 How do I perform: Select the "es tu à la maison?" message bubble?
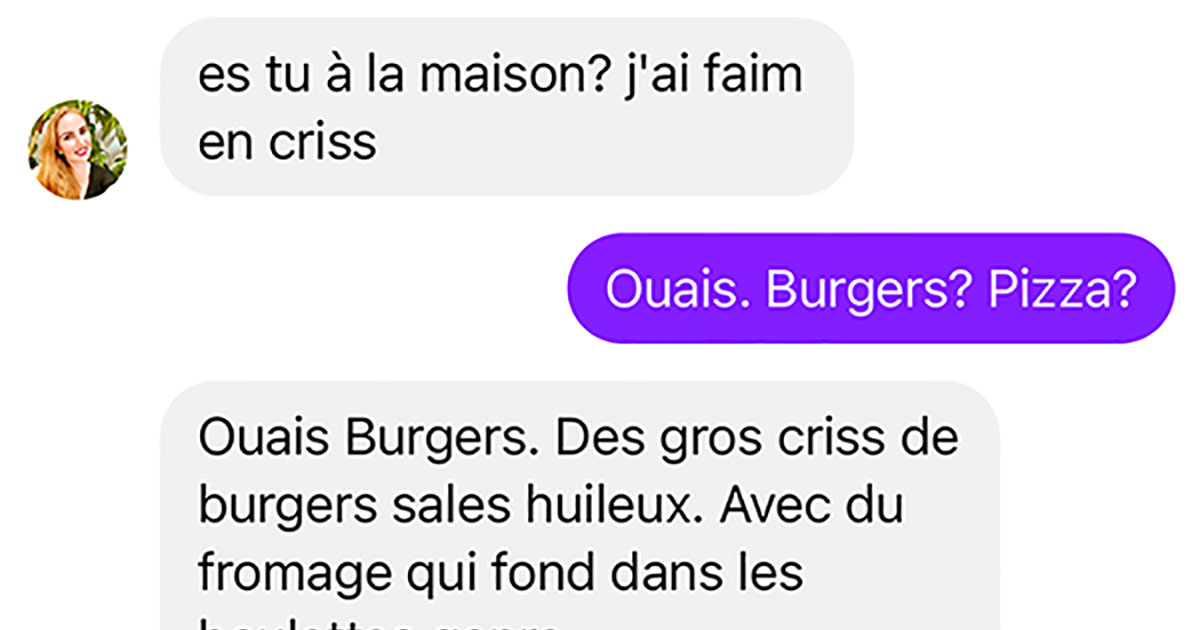click(x=507, y=106)
